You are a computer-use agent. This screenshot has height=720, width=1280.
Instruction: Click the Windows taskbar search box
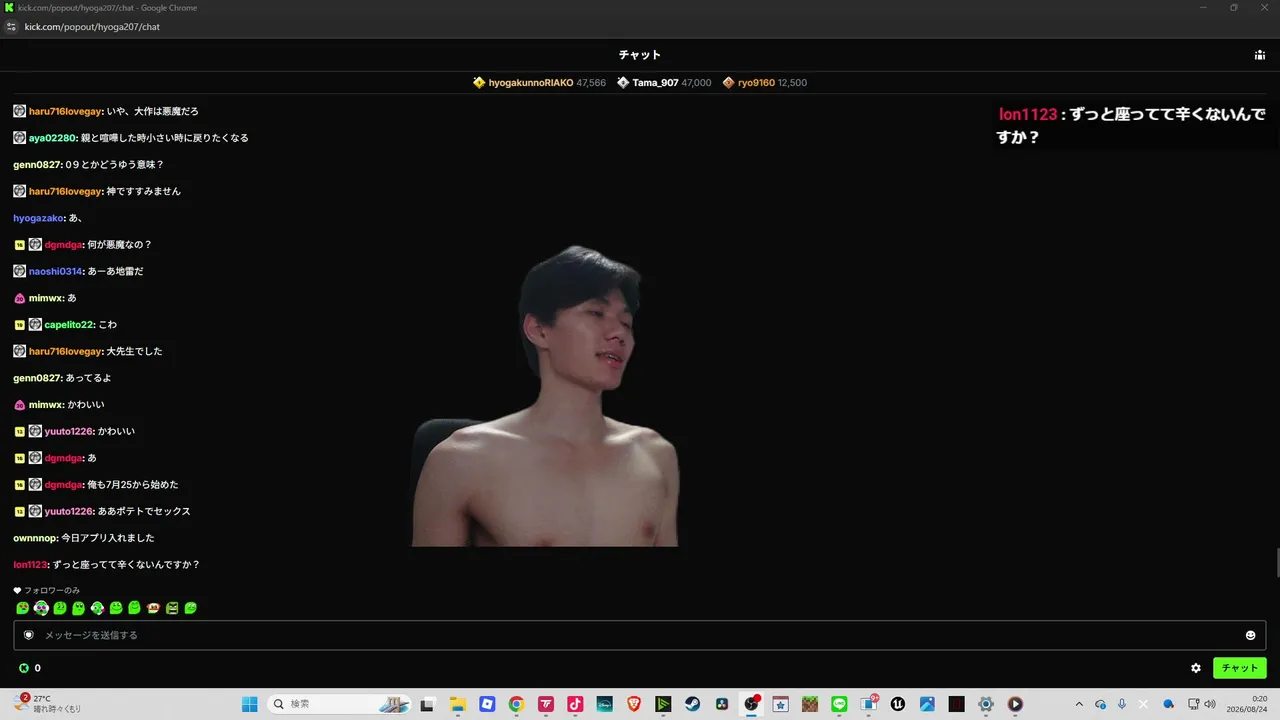pos(340,704)
